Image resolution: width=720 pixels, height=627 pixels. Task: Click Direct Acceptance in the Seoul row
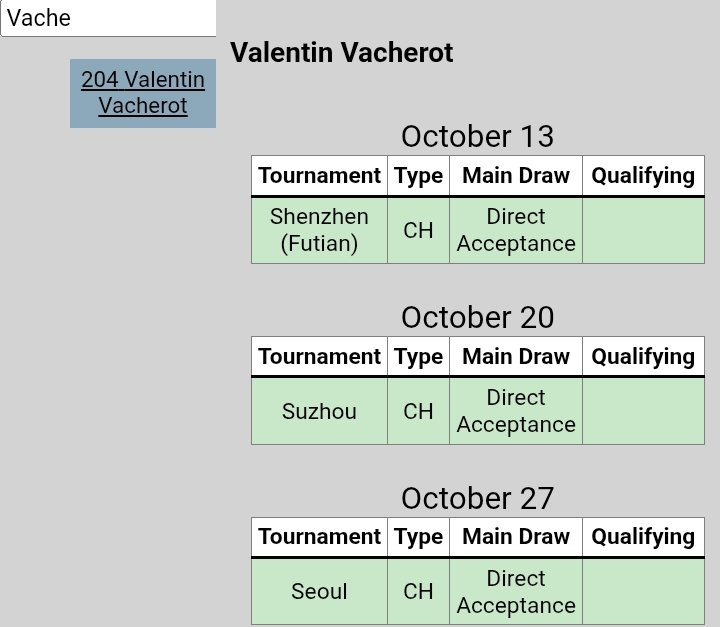click(x=516, y=592)
